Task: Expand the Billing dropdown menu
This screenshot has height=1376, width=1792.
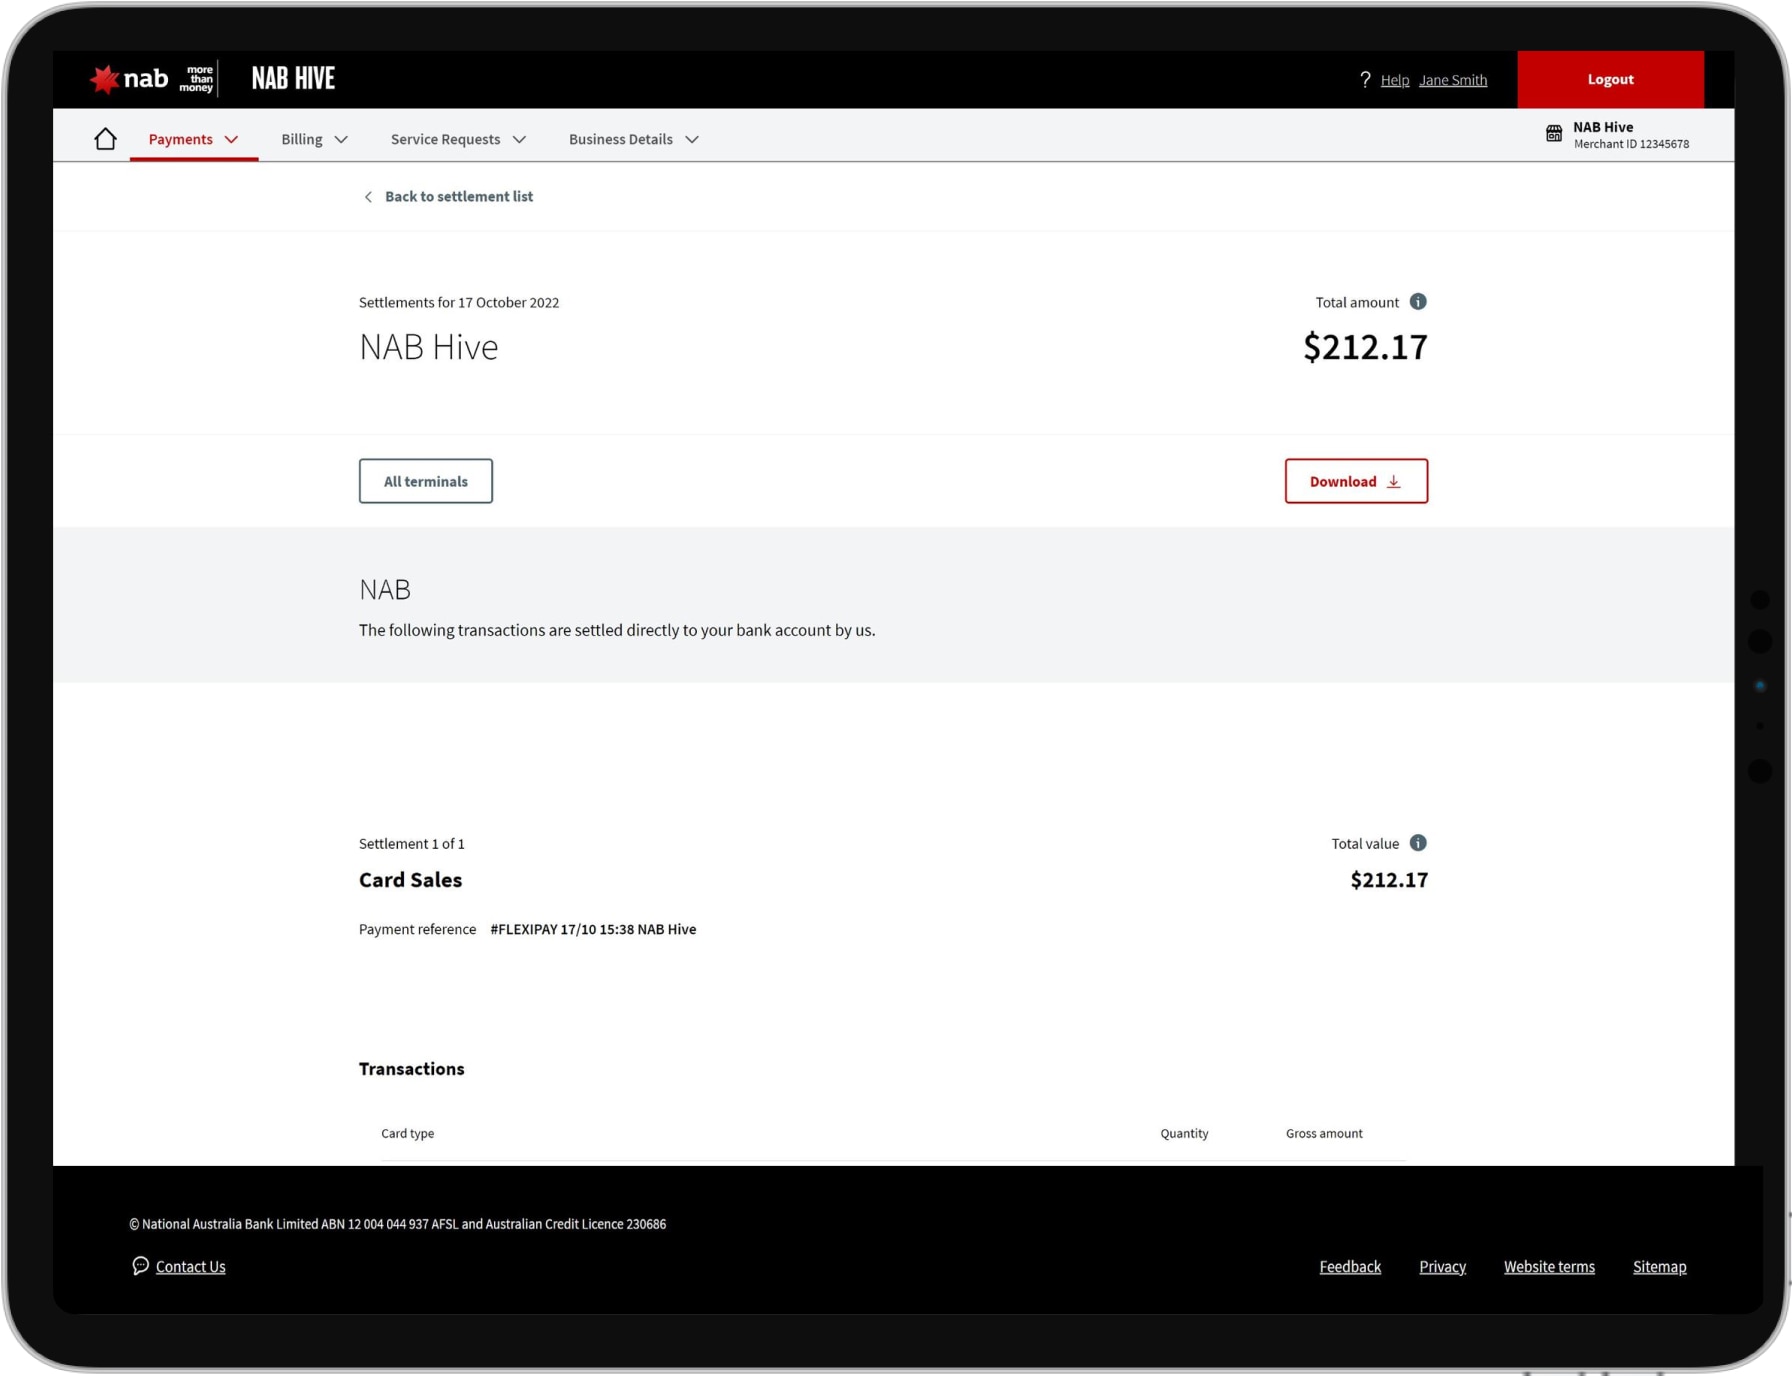Action: pyautogui.click(x=314, y=139)
